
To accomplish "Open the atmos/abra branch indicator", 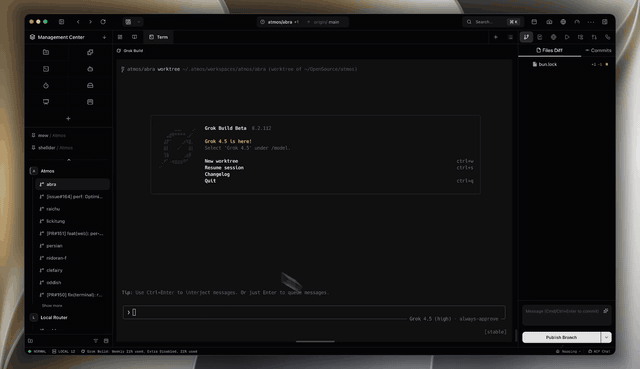I will [280, 22].
